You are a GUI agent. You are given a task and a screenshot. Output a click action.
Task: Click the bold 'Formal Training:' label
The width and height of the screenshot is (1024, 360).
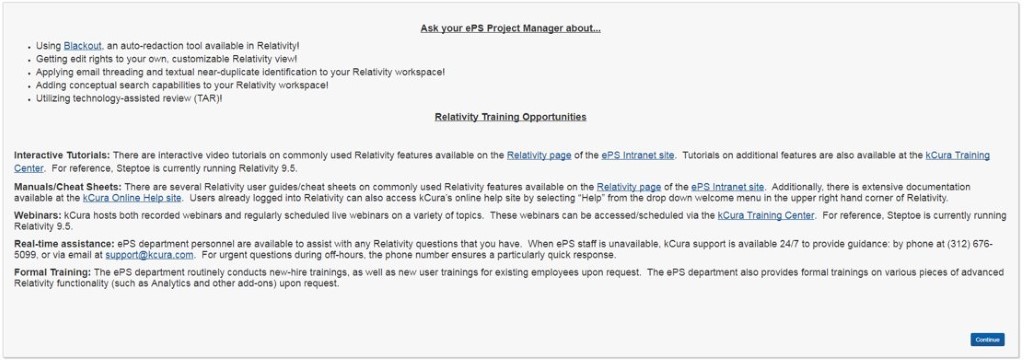[53, 272]
